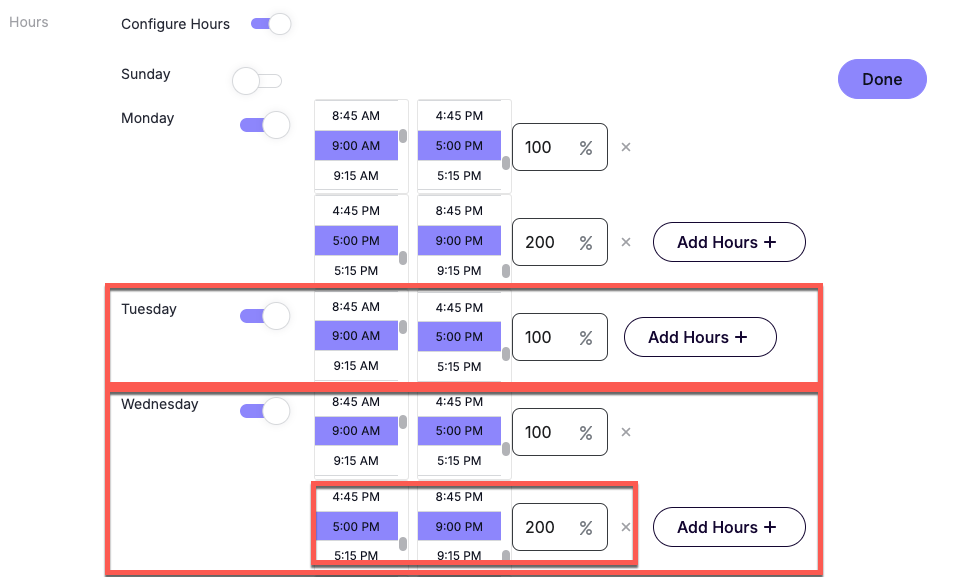Select 9:15 AM as Monday start time
978x577 pixels.
356,176
